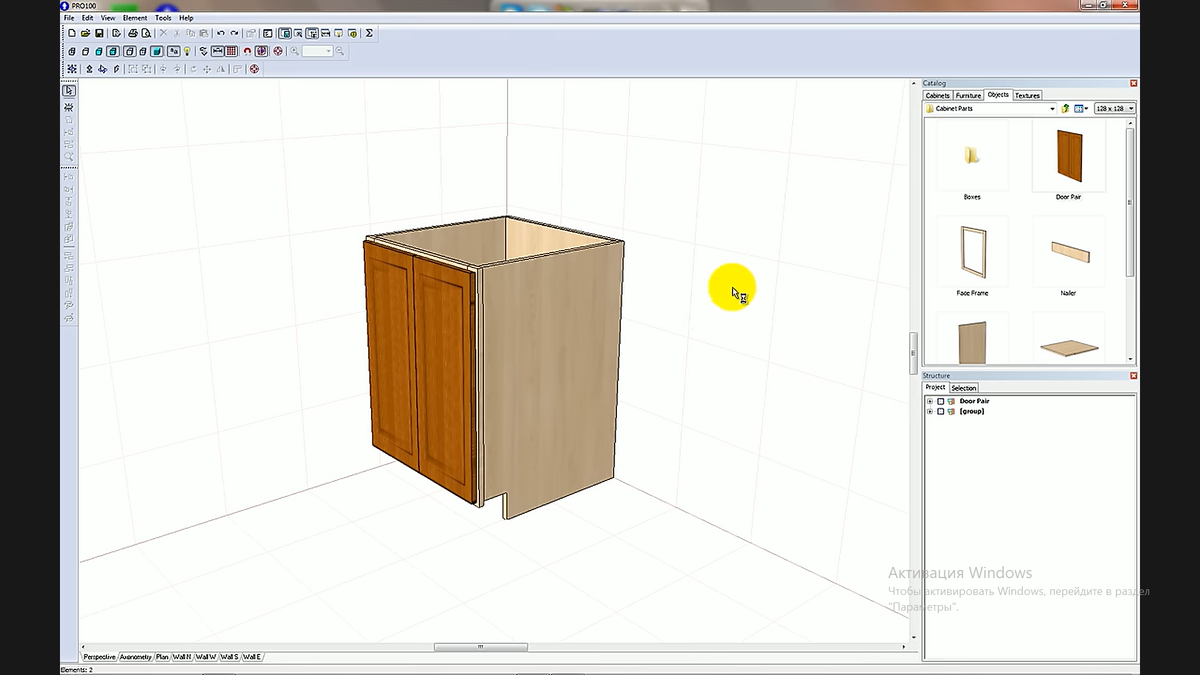
Task: Click the Print icon
Action: pos(132,33)
